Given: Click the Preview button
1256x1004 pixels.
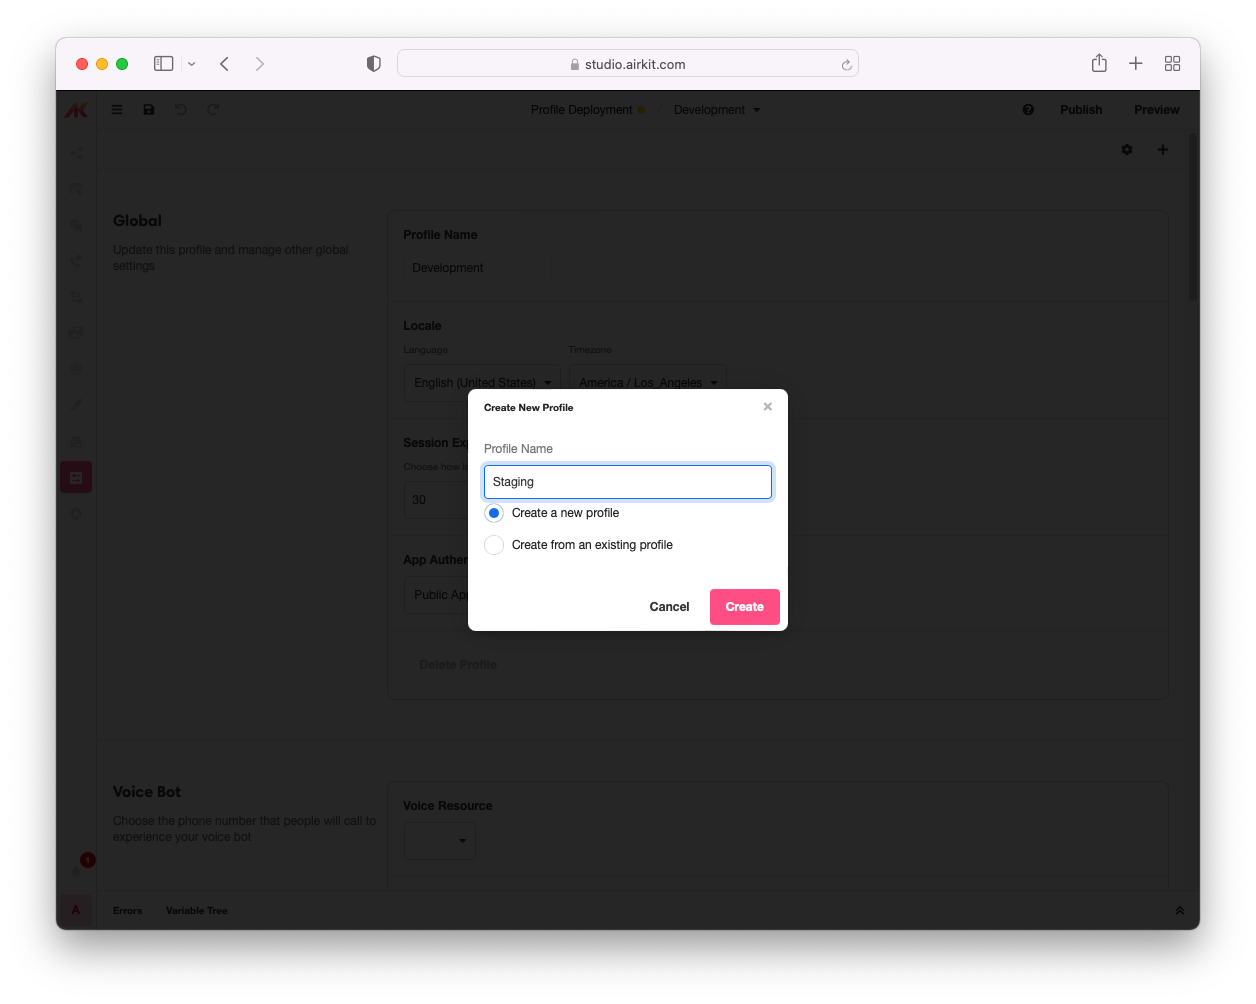Looking at the screenshot, I should [x=1157, y=110].
